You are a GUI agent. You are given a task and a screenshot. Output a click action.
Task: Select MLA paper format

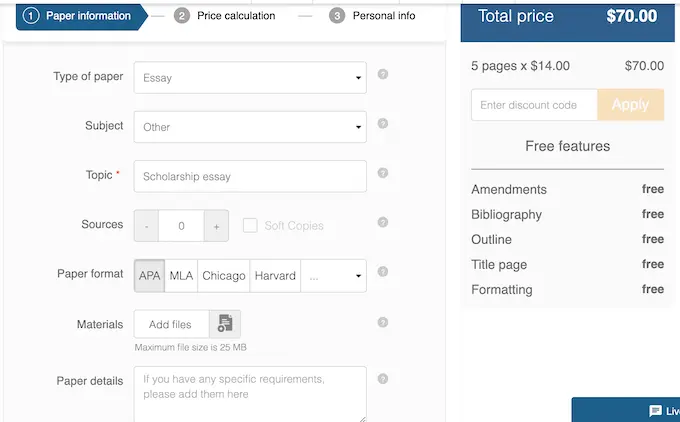click(x=181, y=276)
